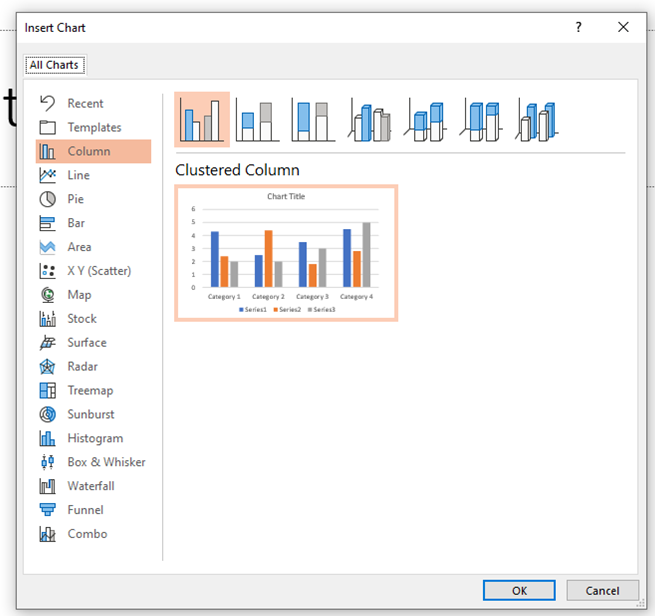
Task: Select the Combo chart category
Action: (x=87, y=534)
